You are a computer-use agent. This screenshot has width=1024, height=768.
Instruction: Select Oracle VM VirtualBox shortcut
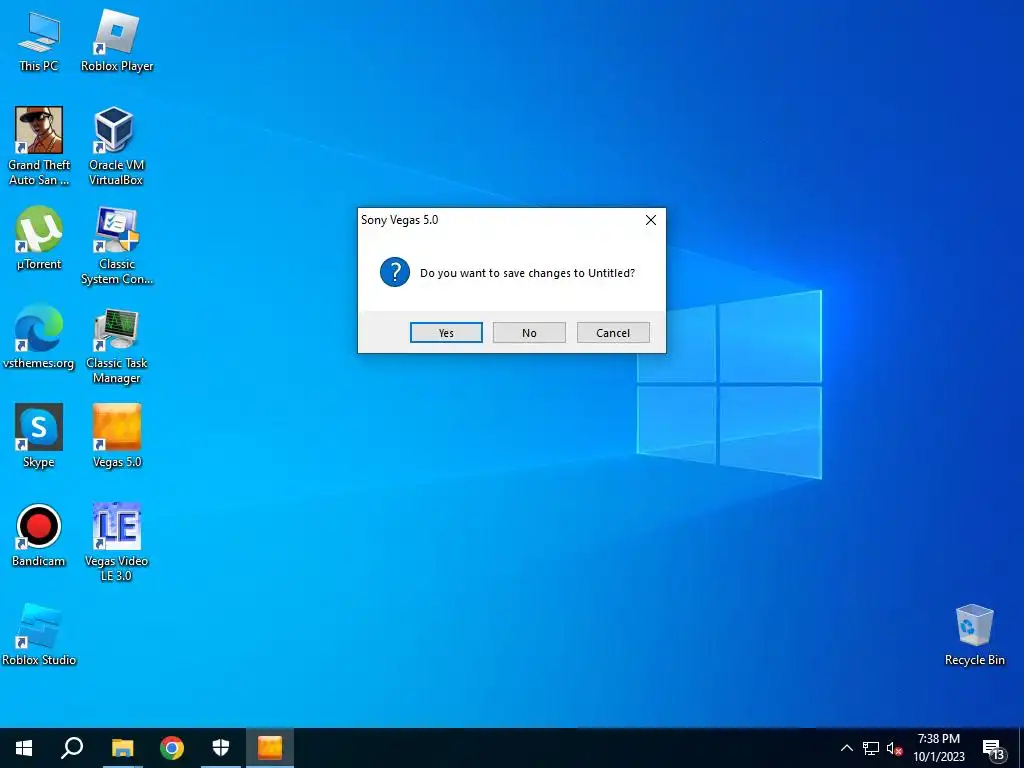116,146
